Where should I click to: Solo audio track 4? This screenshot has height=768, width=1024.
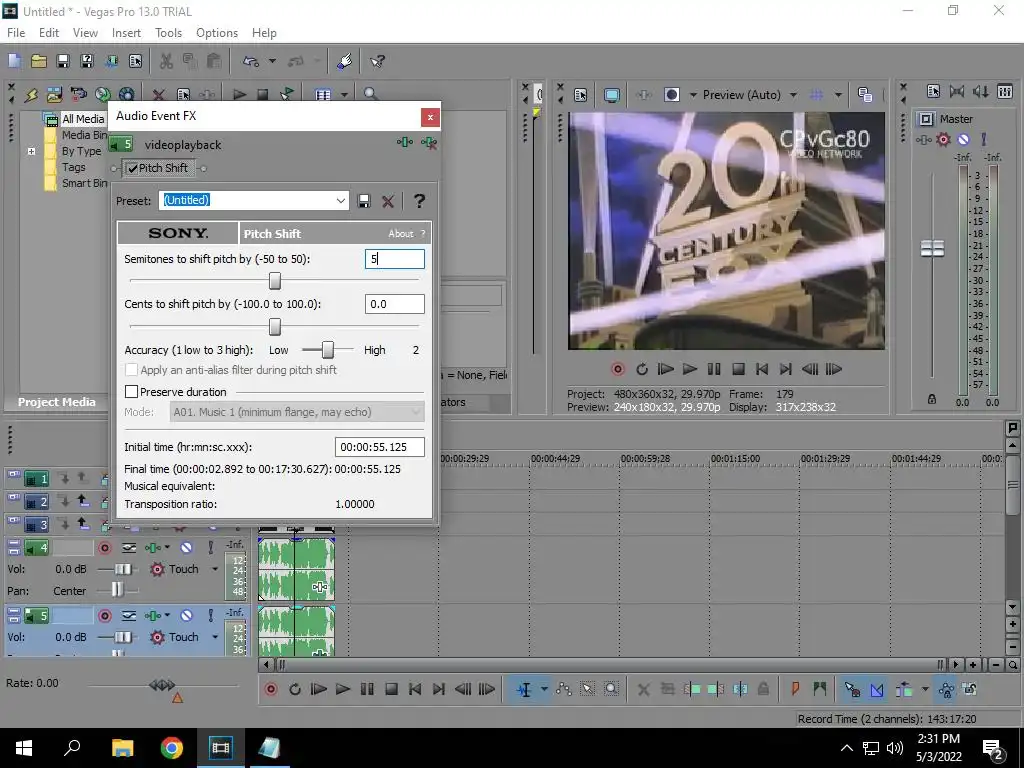click(x=210, y=548)
